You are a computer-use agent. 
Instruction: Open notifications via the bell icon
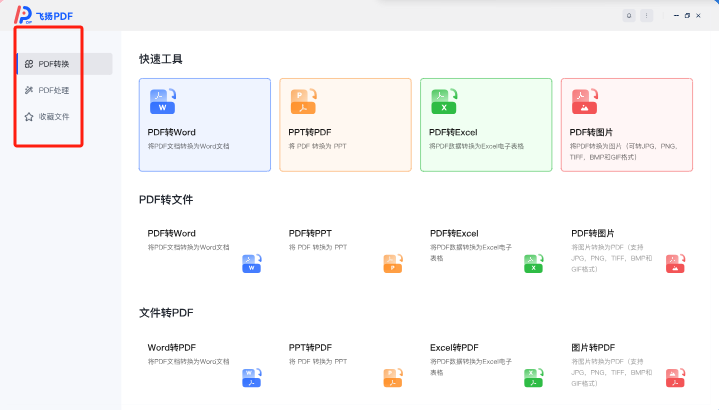coord(629,15)
